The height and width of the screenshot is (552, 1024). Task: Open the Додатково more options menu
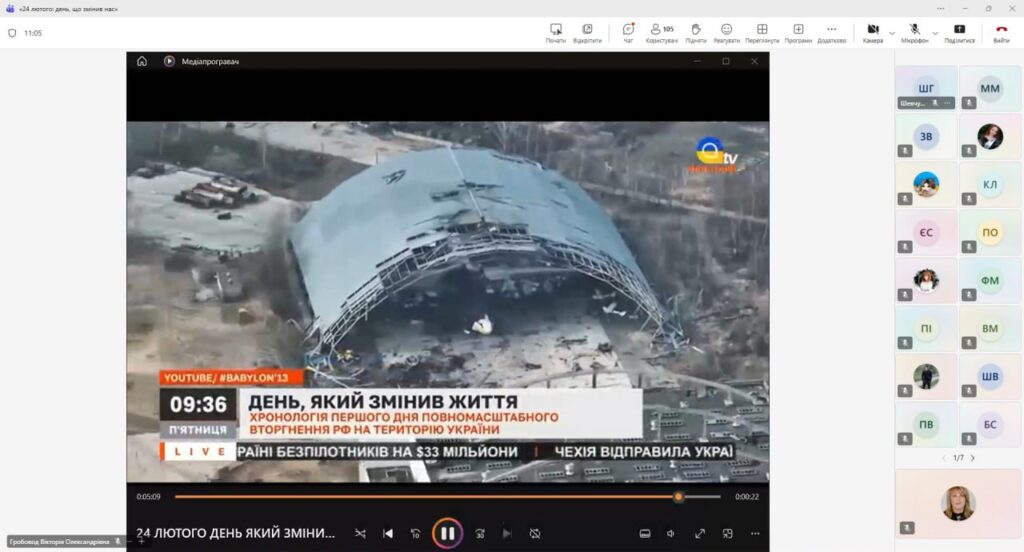coord(831,32)
